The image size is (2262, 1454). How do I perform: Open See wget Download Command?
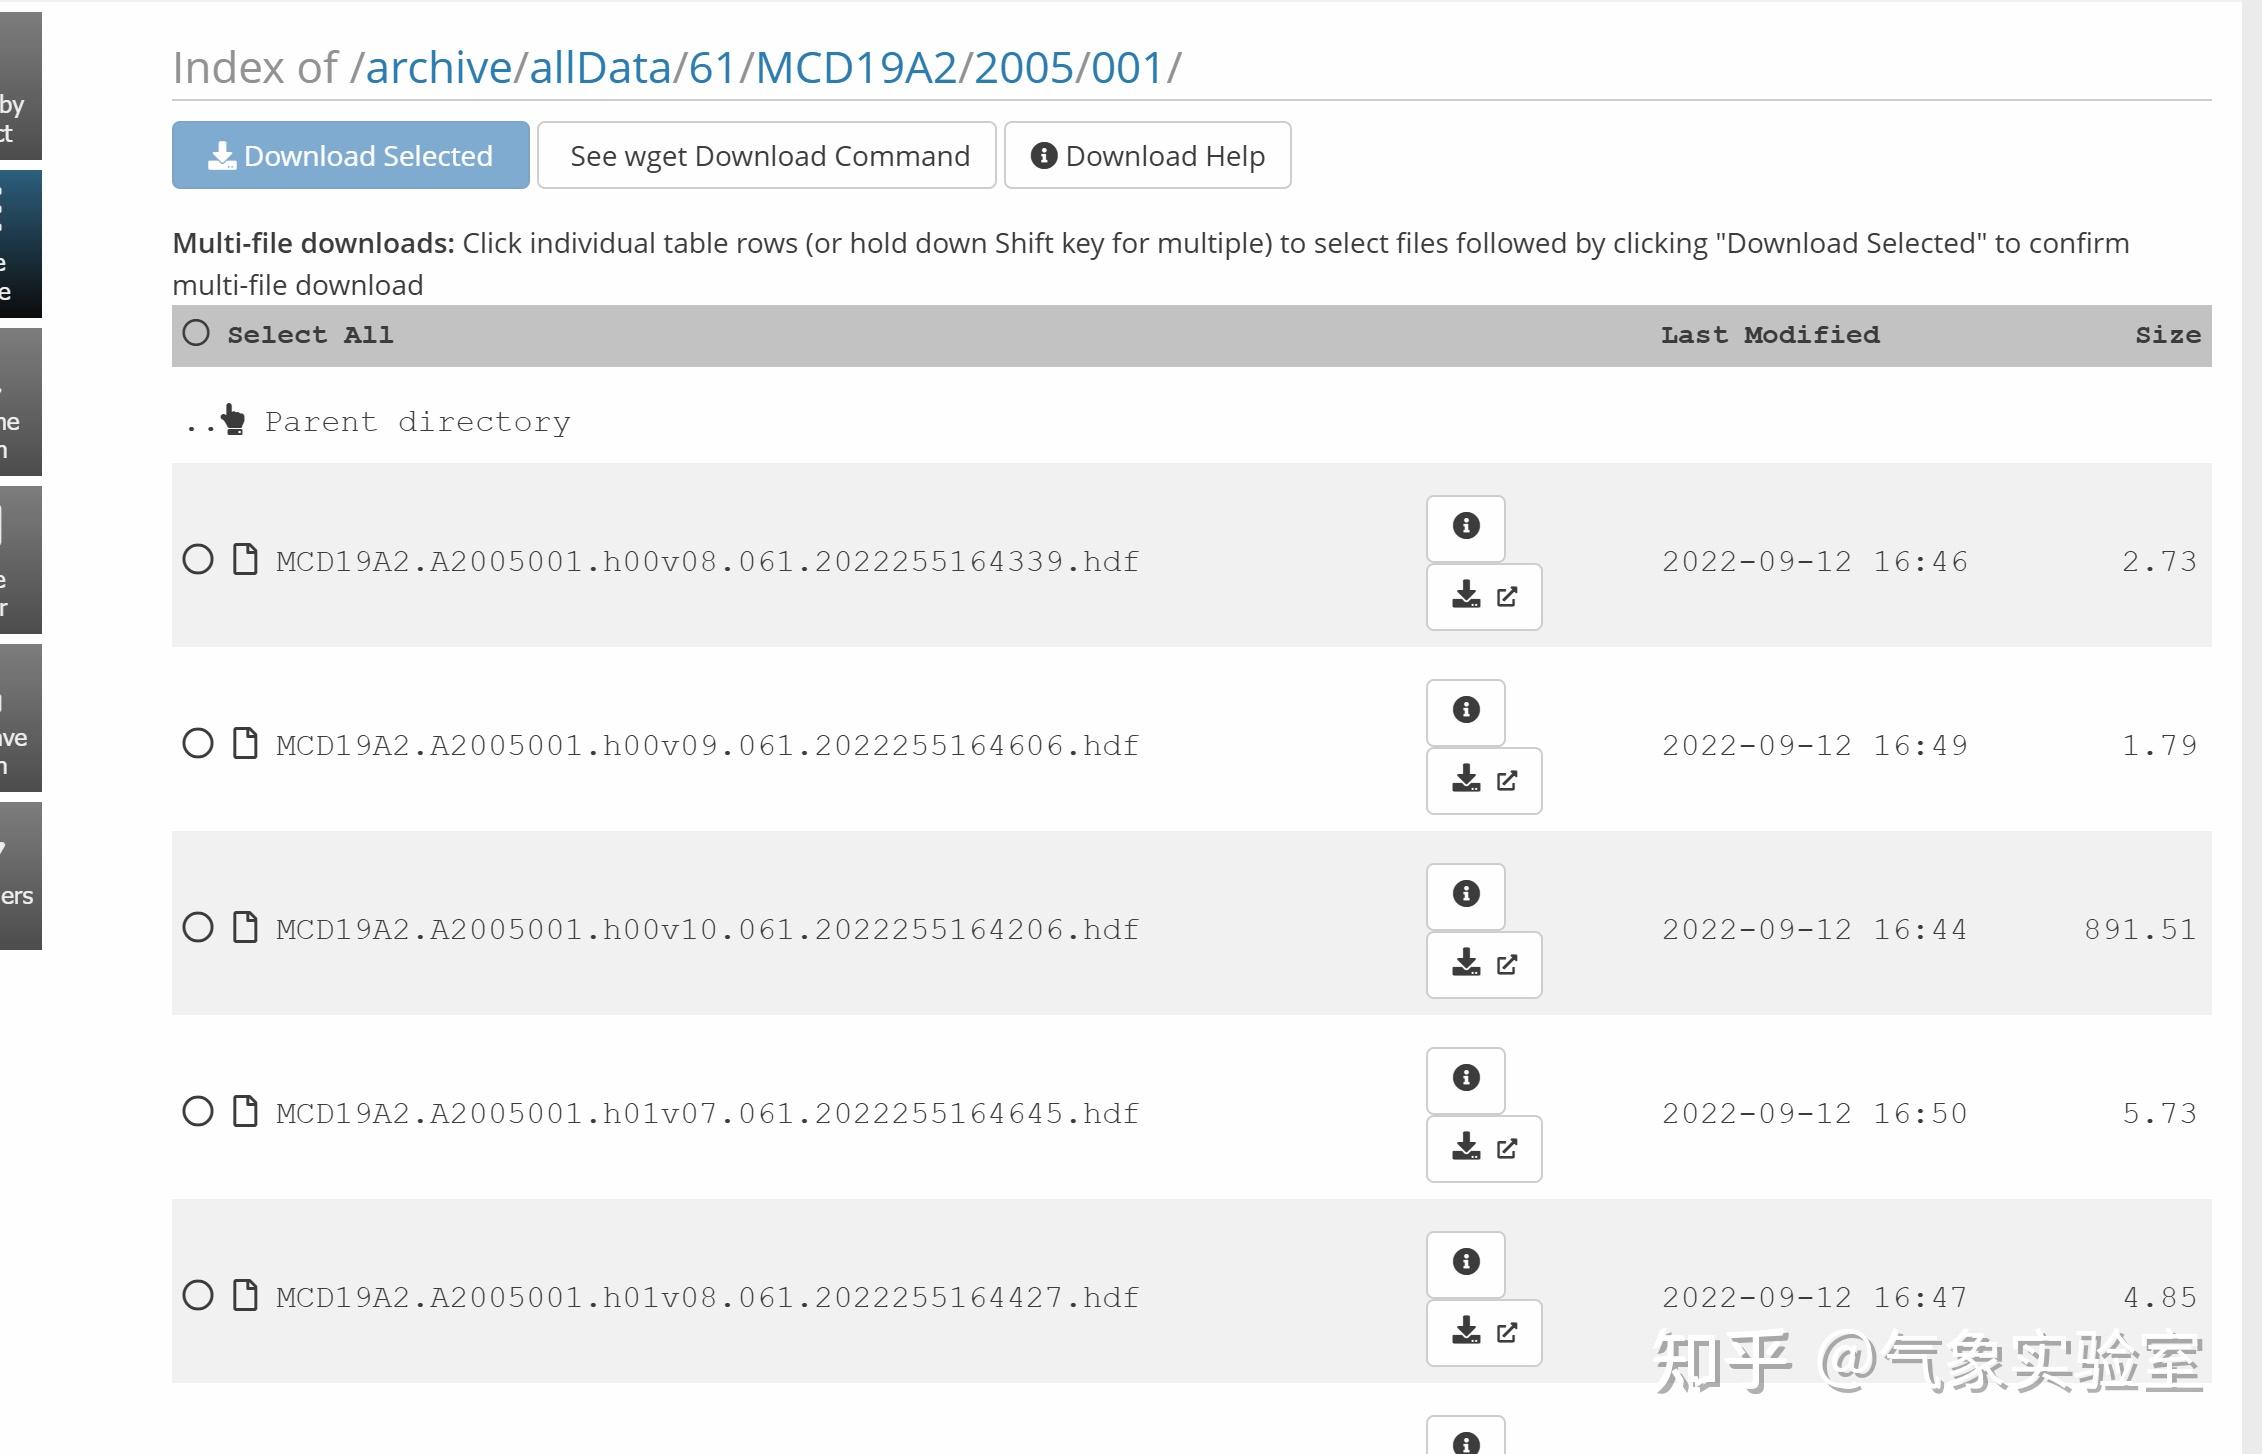(767, 155)
